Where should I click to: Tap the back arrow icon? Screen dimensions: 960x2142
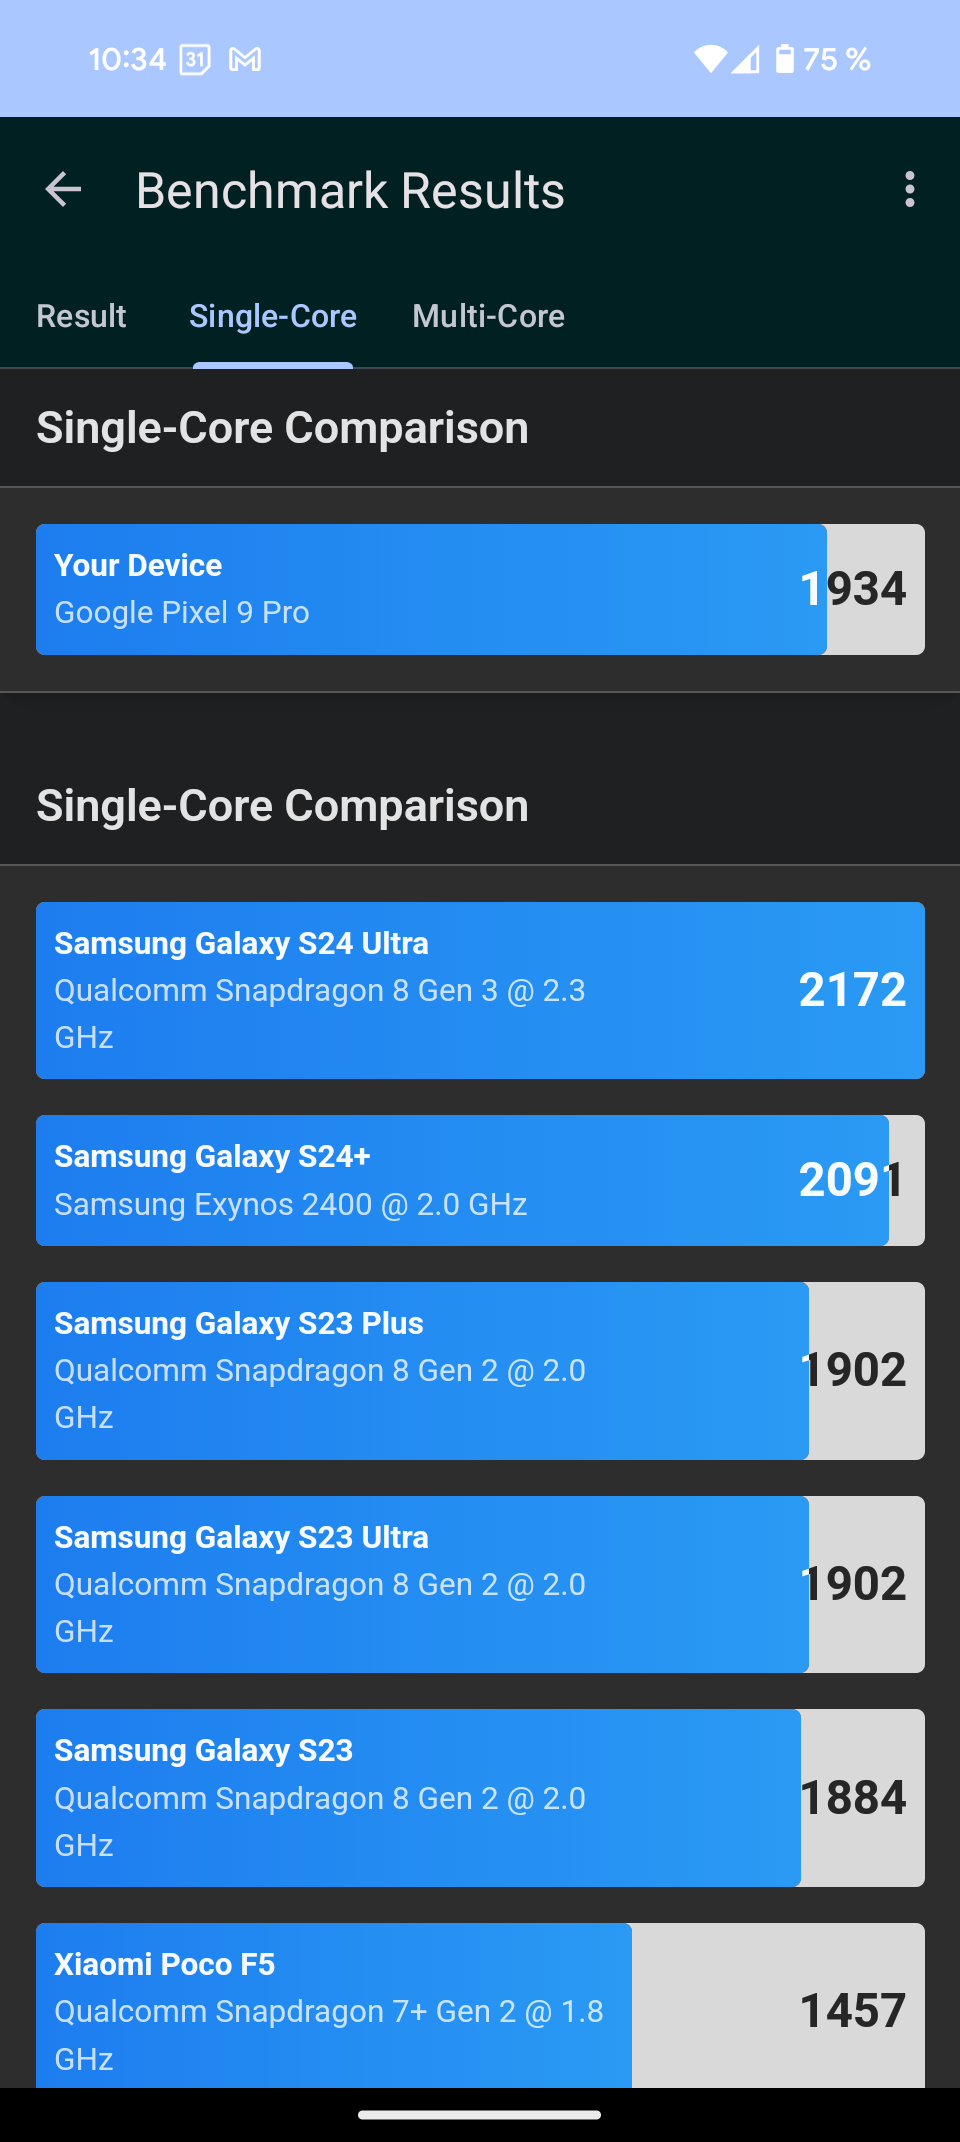click(x=64, y=189)
